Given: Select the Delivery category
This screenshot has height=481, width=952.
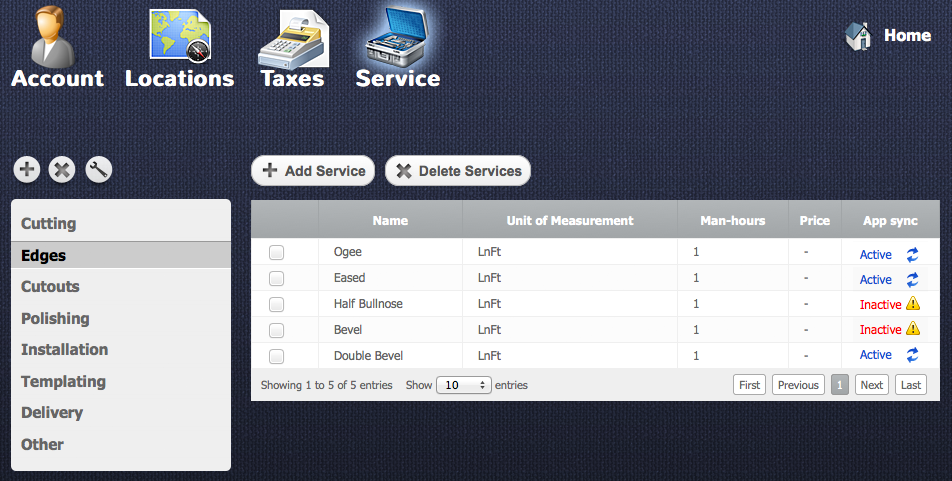Looking at the screenshot, I should pos(121,413).
